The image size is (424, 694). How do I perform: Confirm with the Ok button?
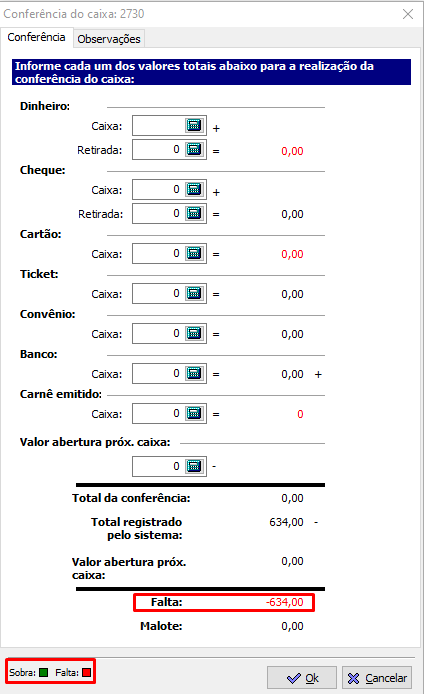click(x=302, y=678)
